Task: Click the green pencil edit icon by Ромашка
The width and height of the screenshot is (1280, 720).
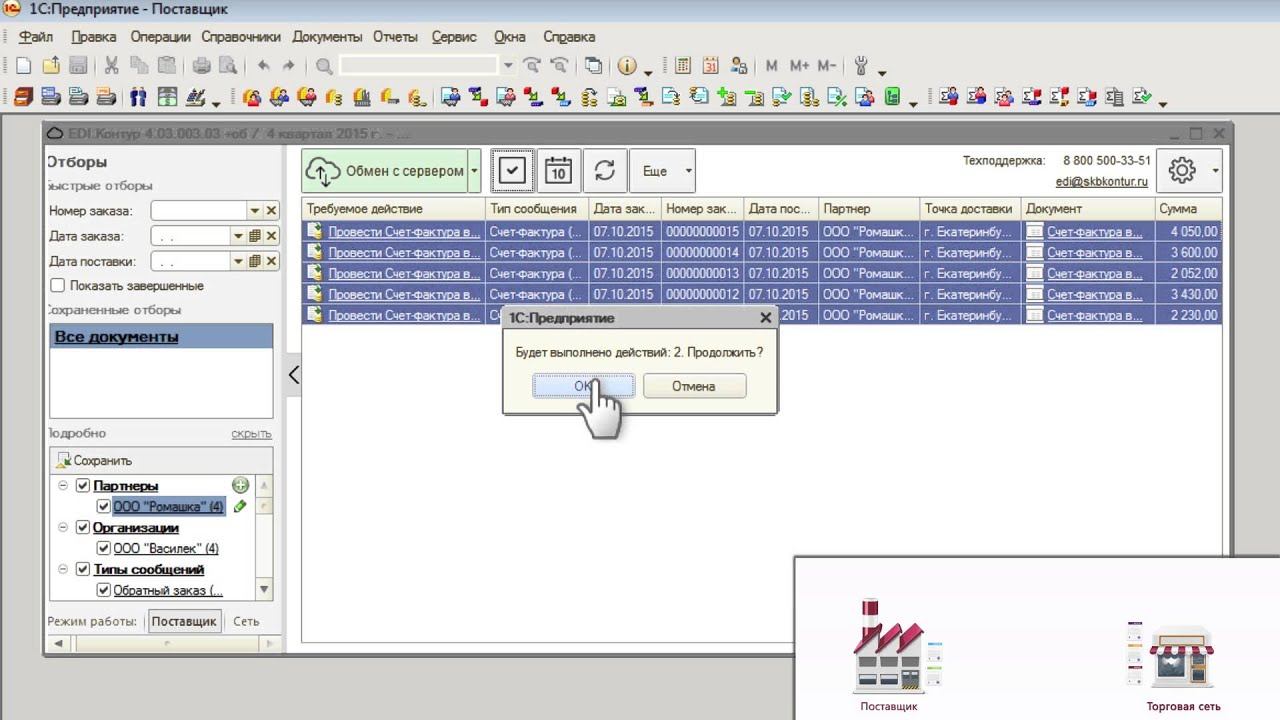Action: tap(240, 506)
